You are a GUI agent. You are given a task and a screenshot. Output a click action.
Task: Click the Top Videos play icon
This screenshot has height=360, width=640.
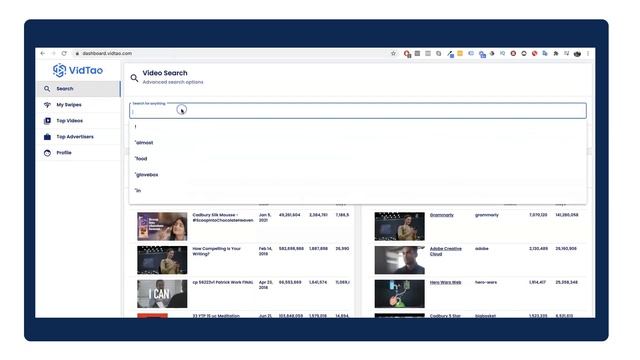(x=47, y=121)
